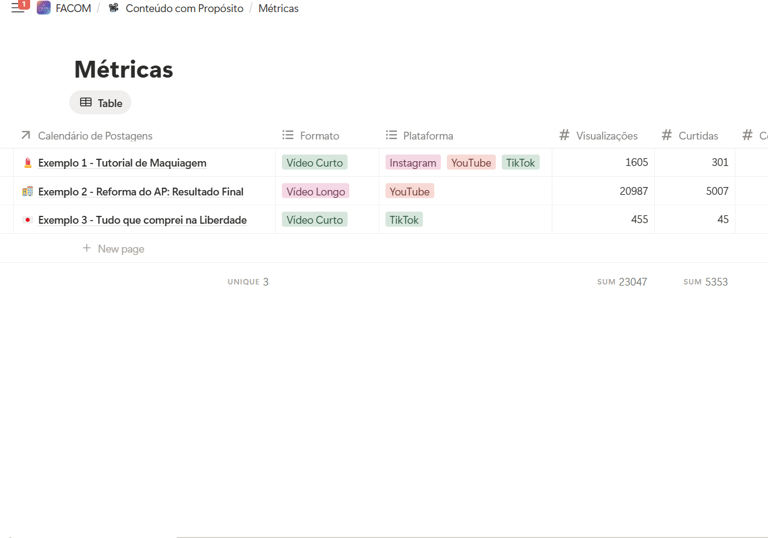
Task: Click the pink Vídeo Longo tag
Action: coord(315,191)
